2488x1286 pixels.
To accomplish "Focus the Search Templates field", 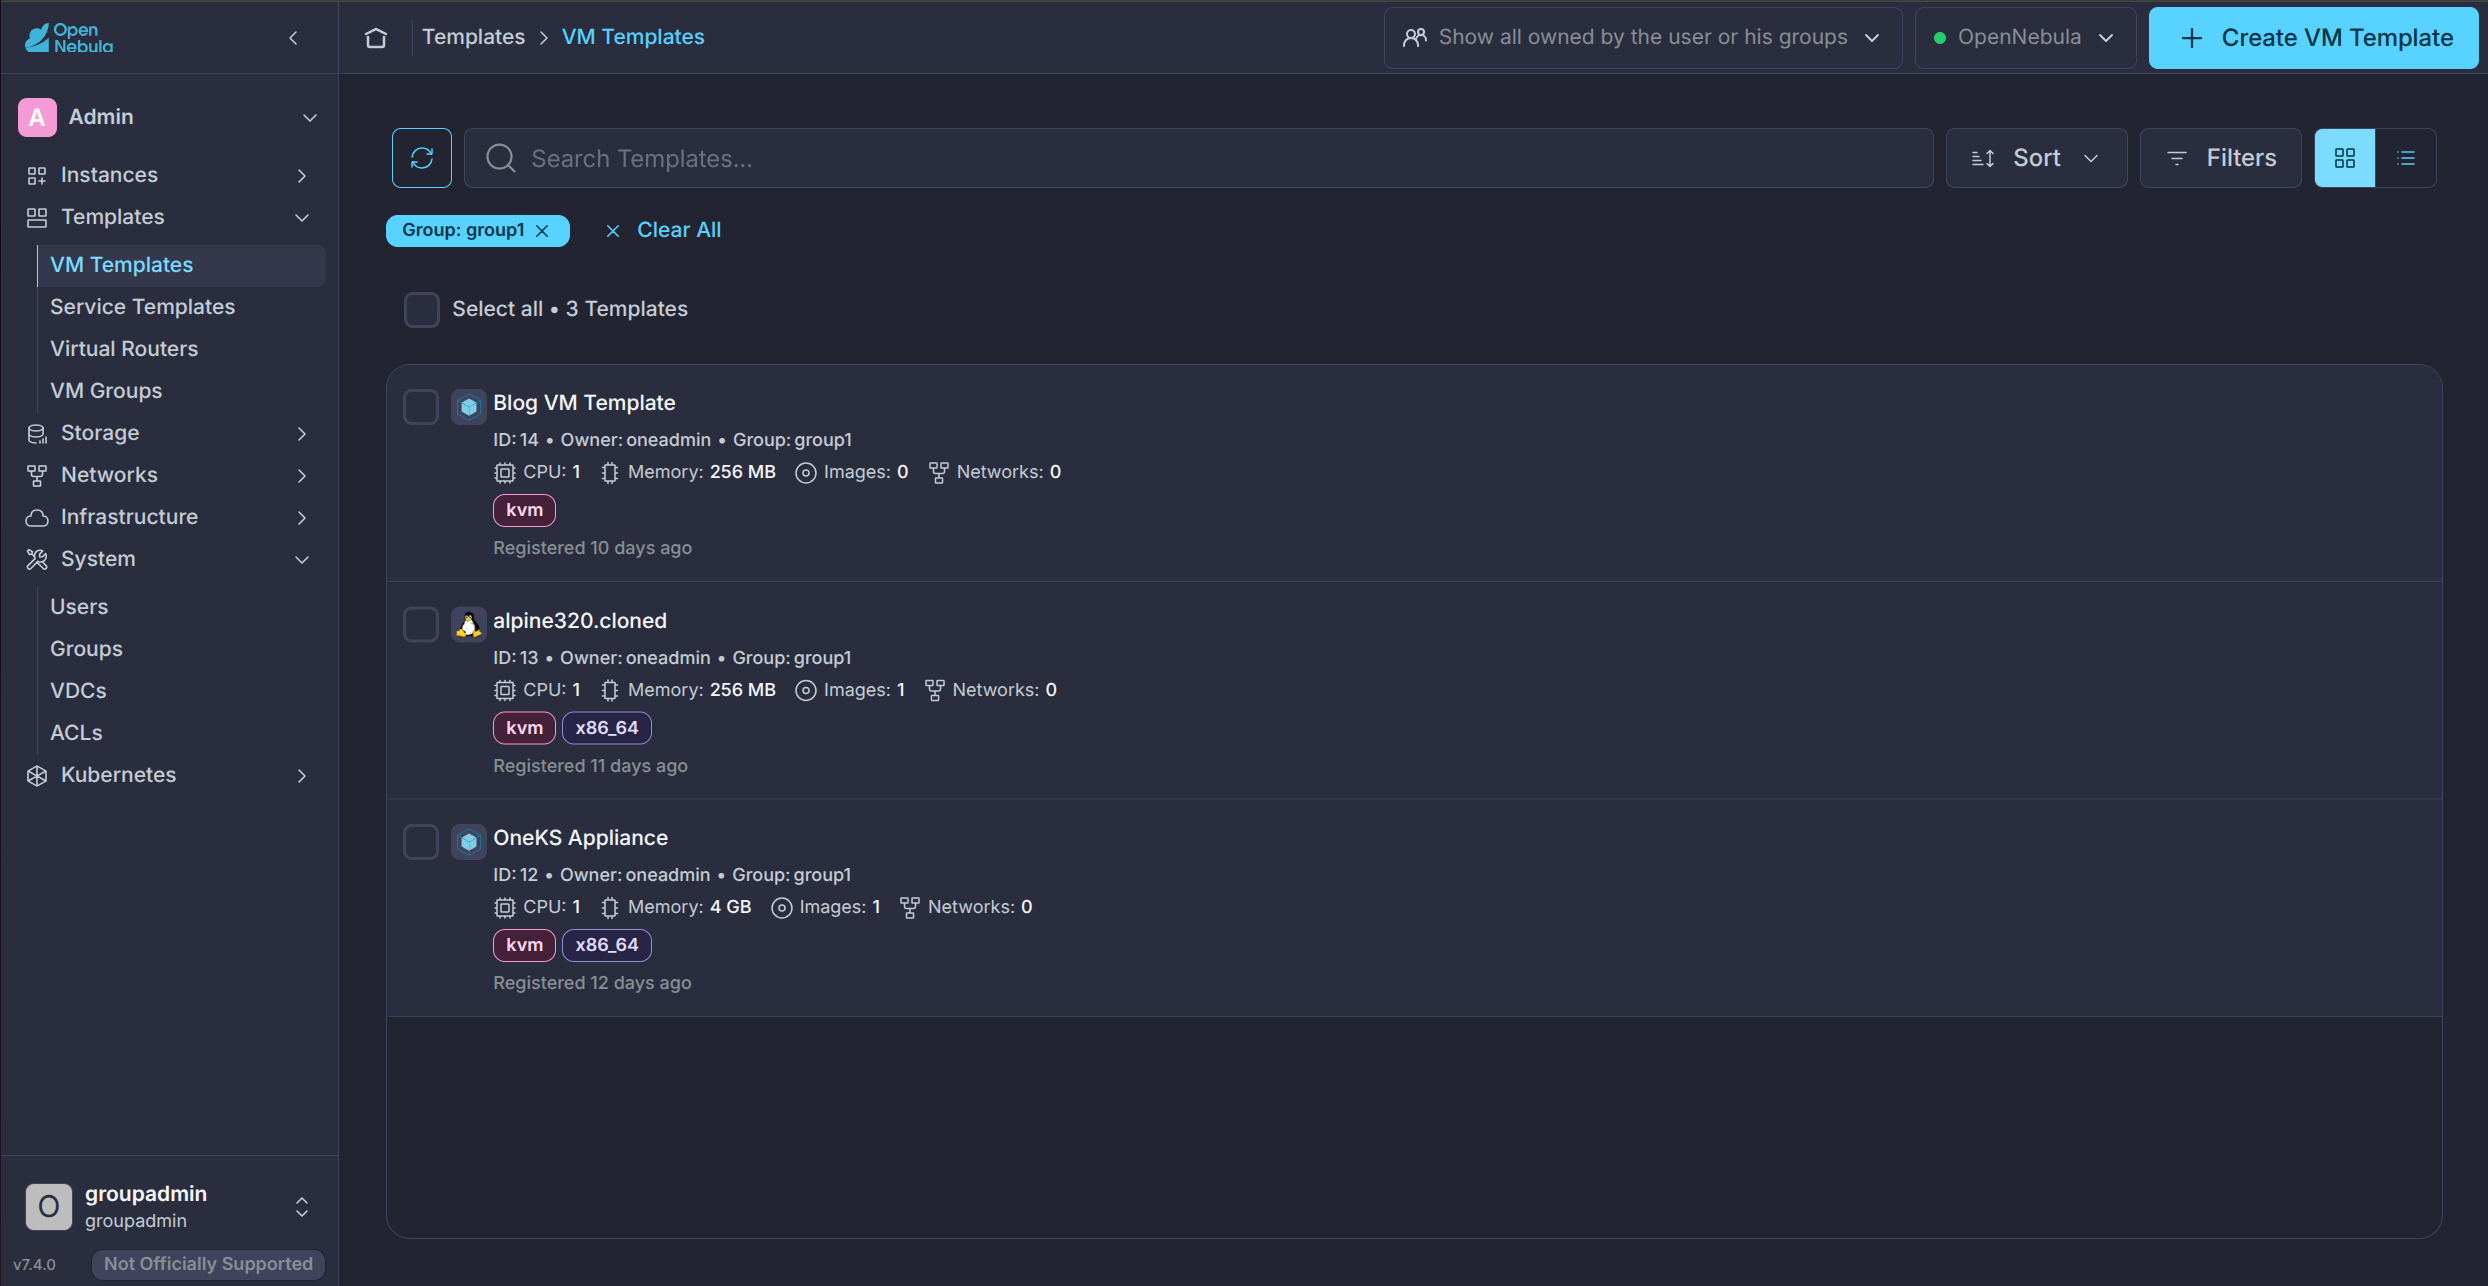I will [x=1198, y=158].
